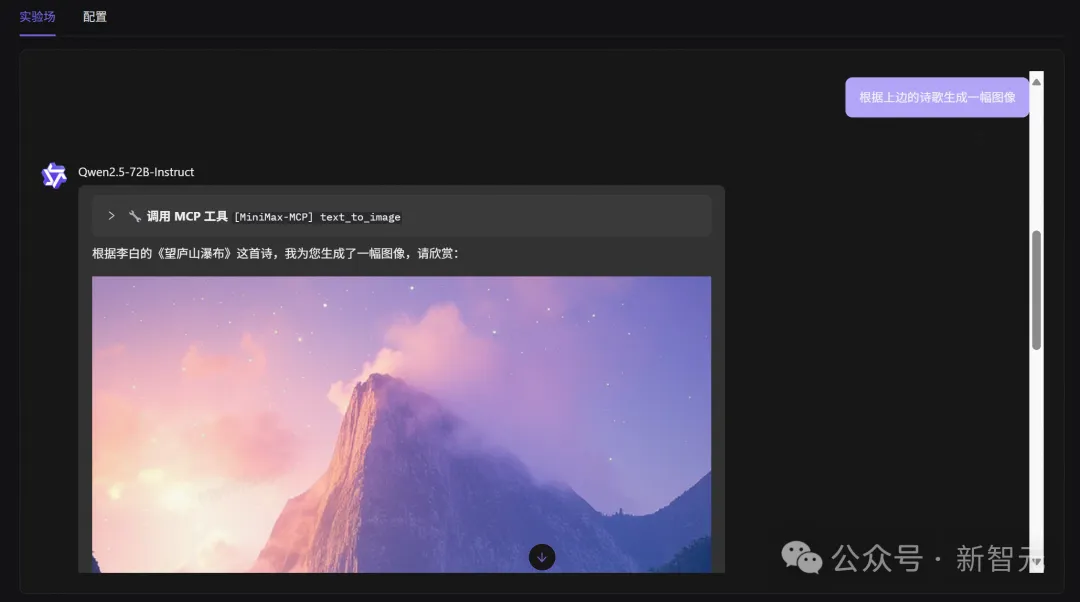This screenshot has height=602, width=1080.
Task: Expand the MCP tool call details chevron
Action: click(112, 216)
